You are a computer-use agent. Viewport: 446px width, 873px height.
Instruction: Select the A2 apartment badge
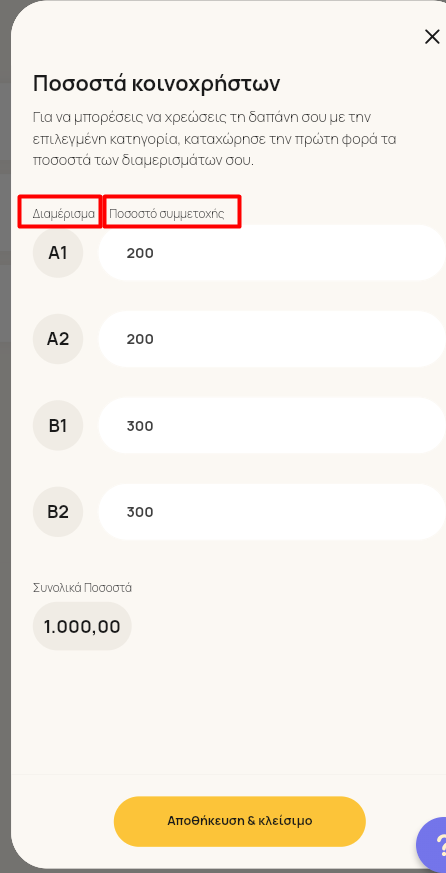coord(58,339)
